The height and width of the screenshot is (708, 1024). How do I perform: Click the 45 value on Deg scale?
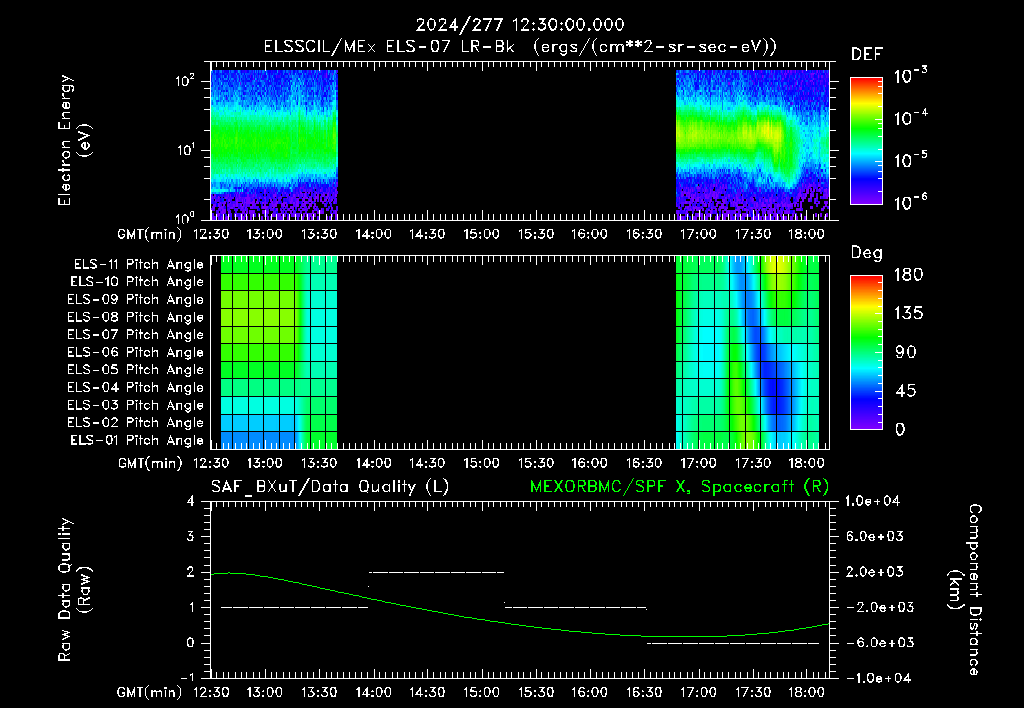pos(906,391)
